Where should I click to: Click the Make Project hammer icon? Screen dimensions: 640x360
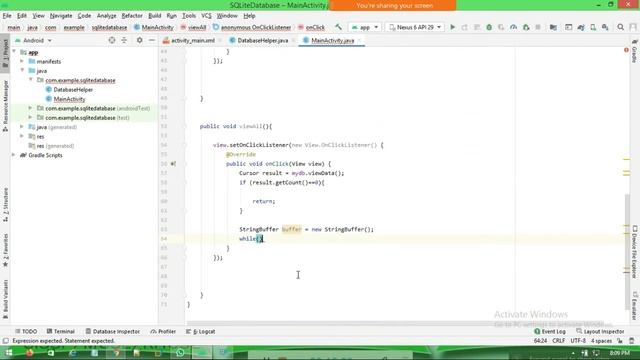coord(338,27)
